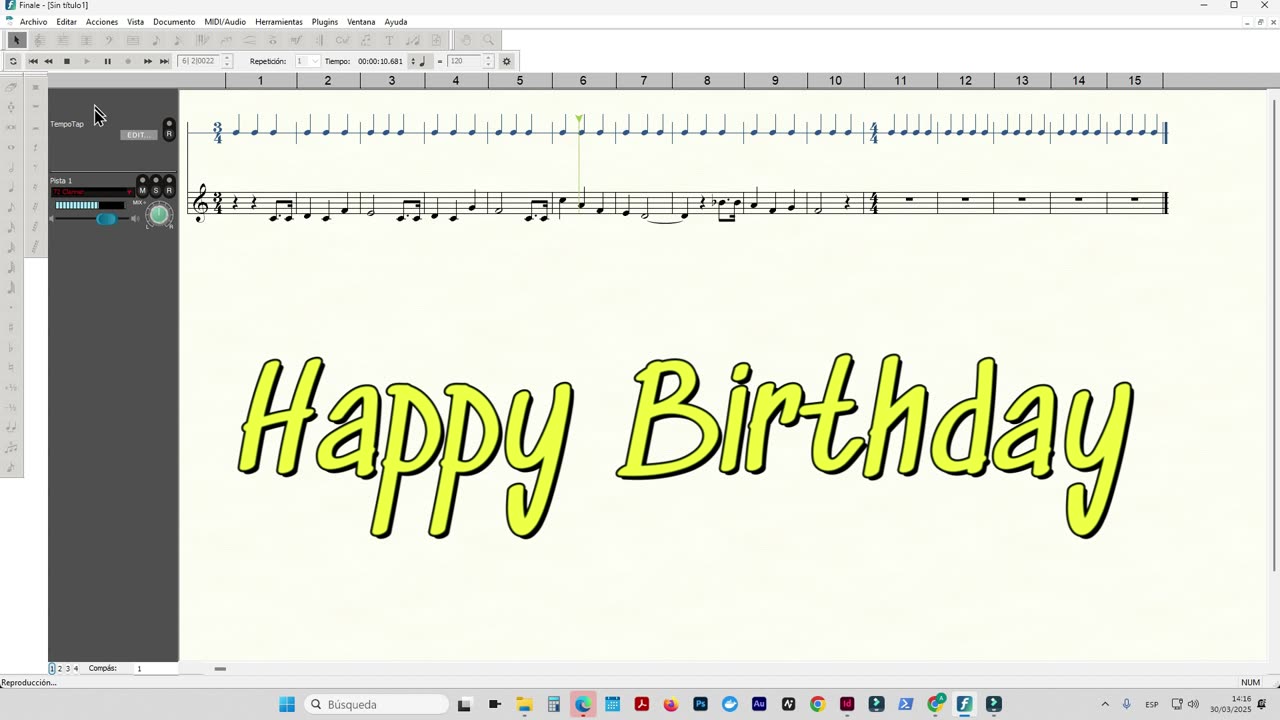Click the fast-forward playback button
The width and height of the screenshot is (1280, 720).
148,61
